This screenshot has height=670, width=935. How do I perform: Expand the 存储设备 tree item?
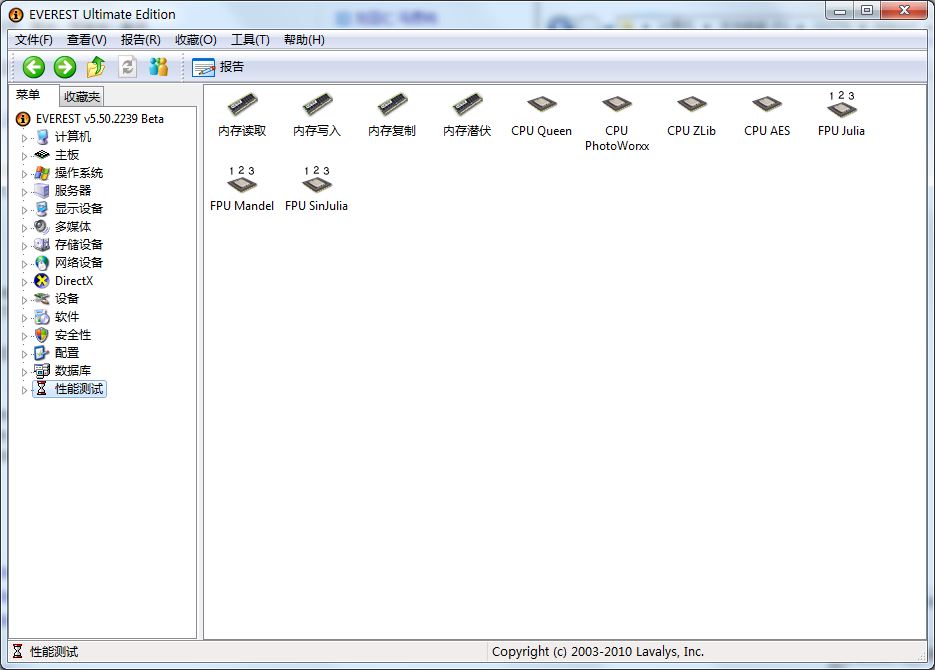click(x=23, y=244)
